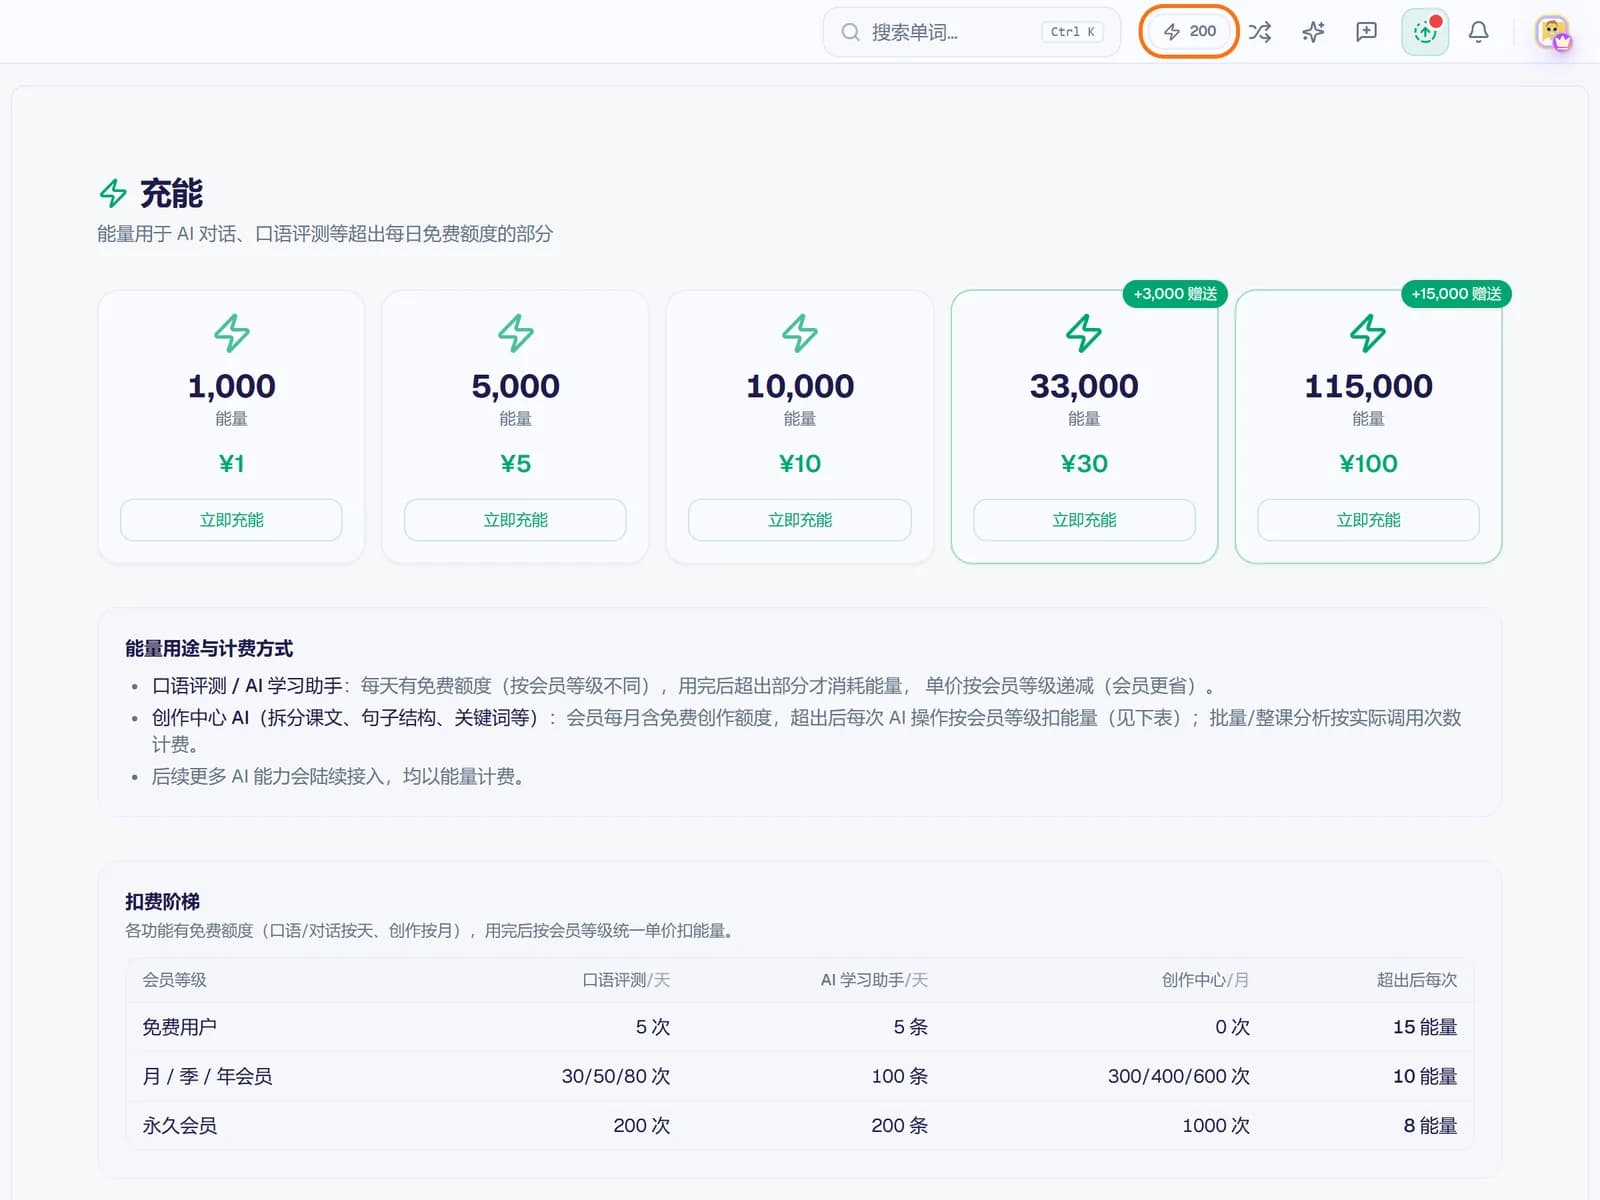Click 立即充能 for the ¥100 pack
Screen dimensions: 1600x1200
(x=1368, y=520)
